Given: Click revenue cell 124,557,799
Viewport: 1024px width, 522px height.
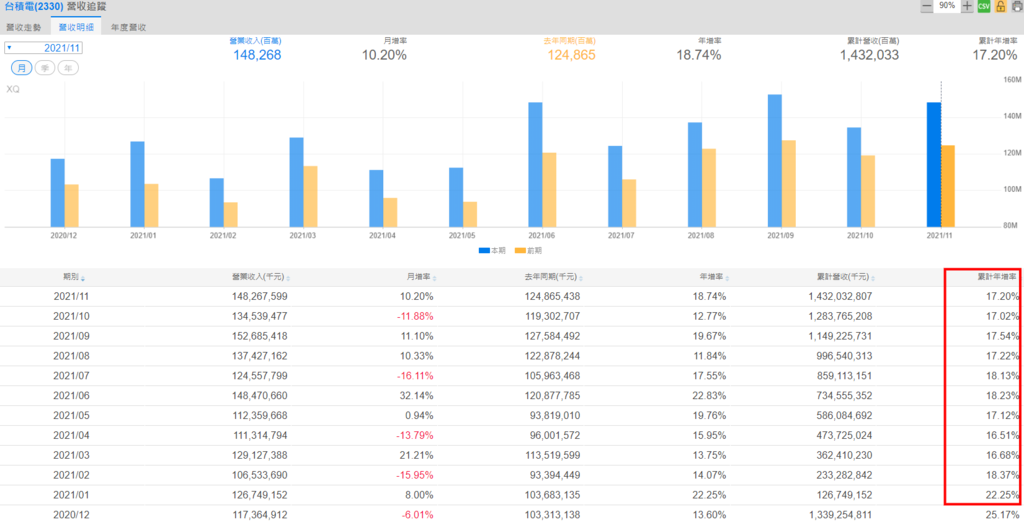Looking at the screenshot, I should pos(259,376).
